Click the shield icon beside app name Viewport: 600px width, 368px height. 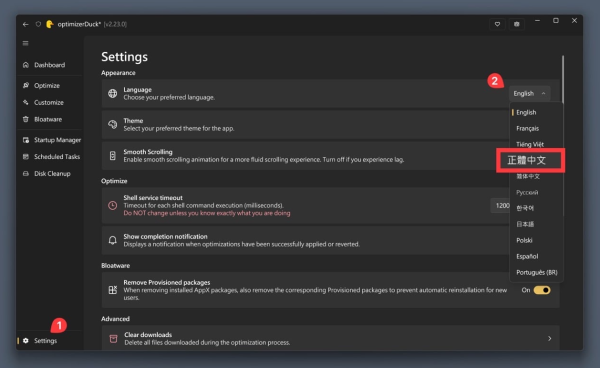pyautogui.click(x=38, y=24)
